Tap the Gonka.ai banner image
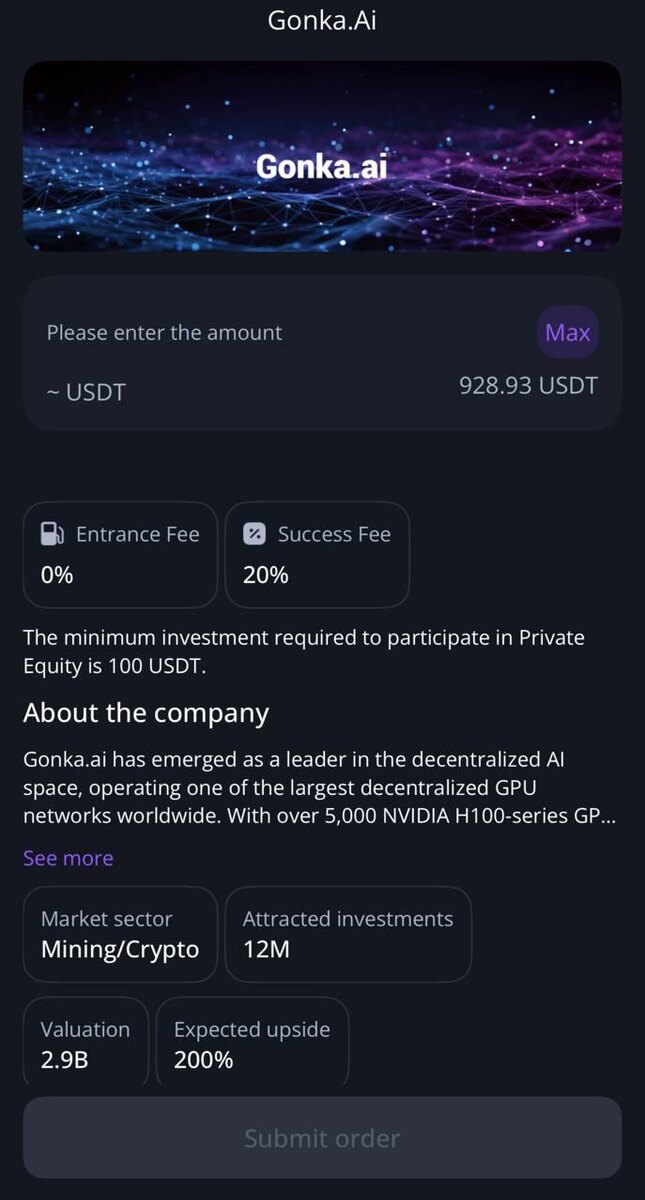The image size is (645, 1200). (322, 156)
